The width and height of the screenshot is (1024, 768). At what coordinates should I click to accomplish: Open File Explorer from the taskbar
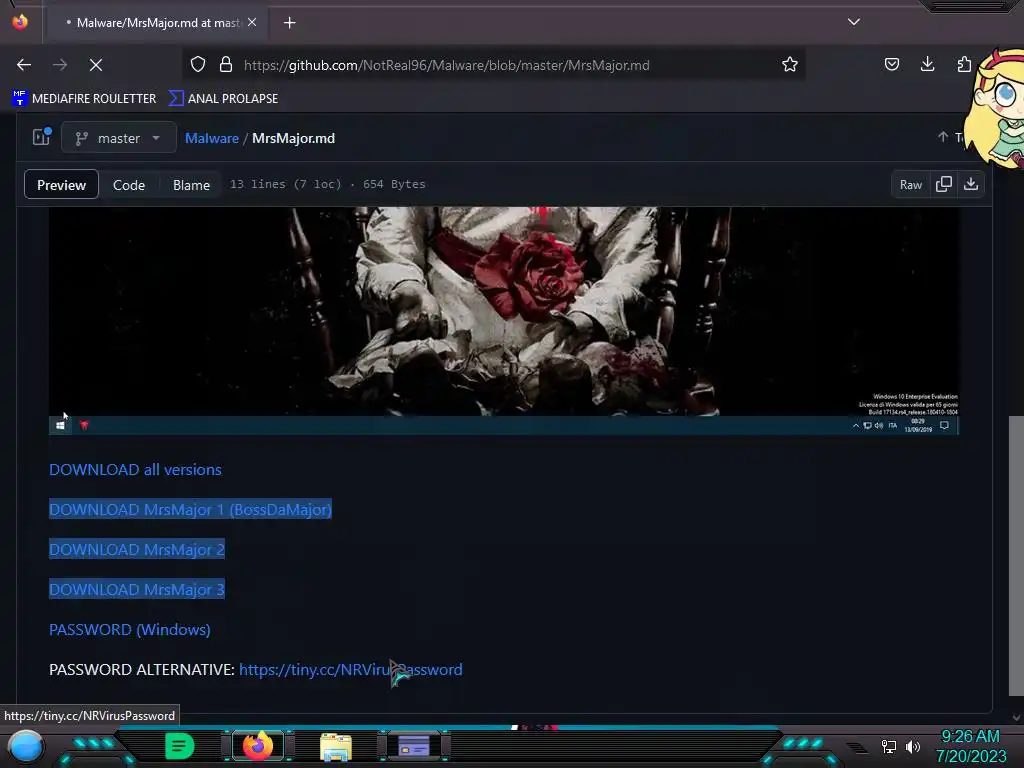click(336, 746)
